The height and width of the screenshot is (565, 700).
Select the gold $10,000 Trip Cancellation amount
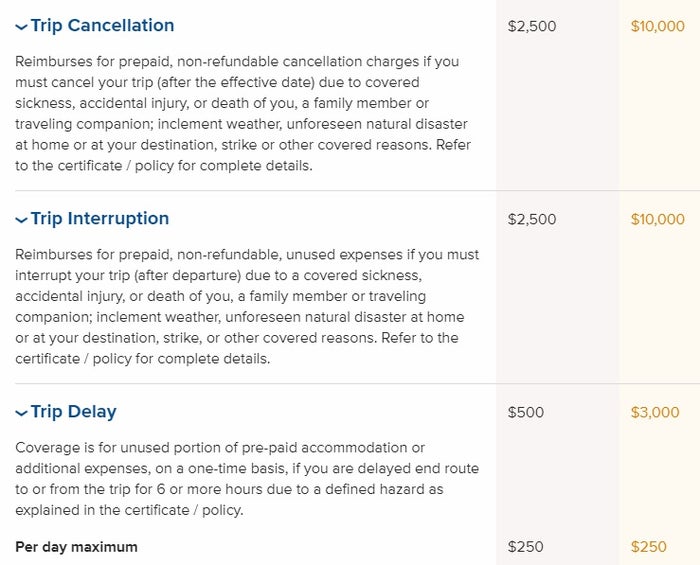tap(658, 26)
